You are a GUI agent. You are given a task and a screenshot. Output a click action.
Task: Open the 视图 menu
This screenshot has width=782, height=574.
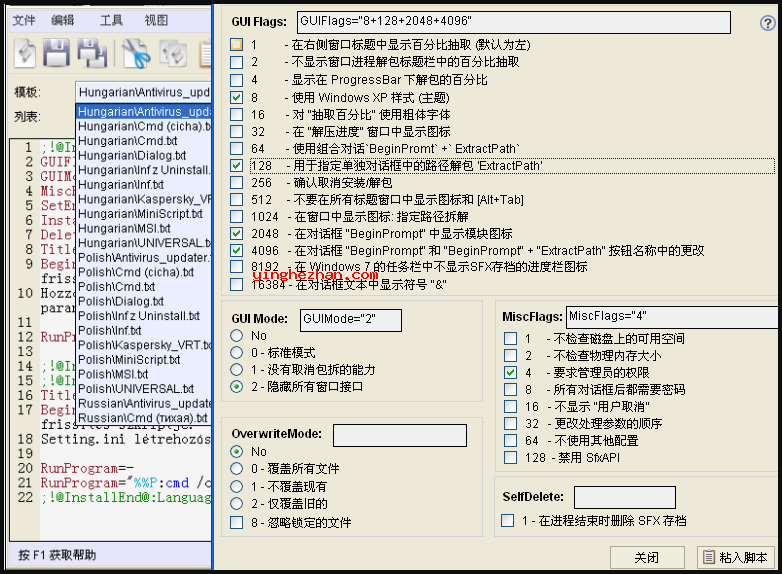point(156,20)
